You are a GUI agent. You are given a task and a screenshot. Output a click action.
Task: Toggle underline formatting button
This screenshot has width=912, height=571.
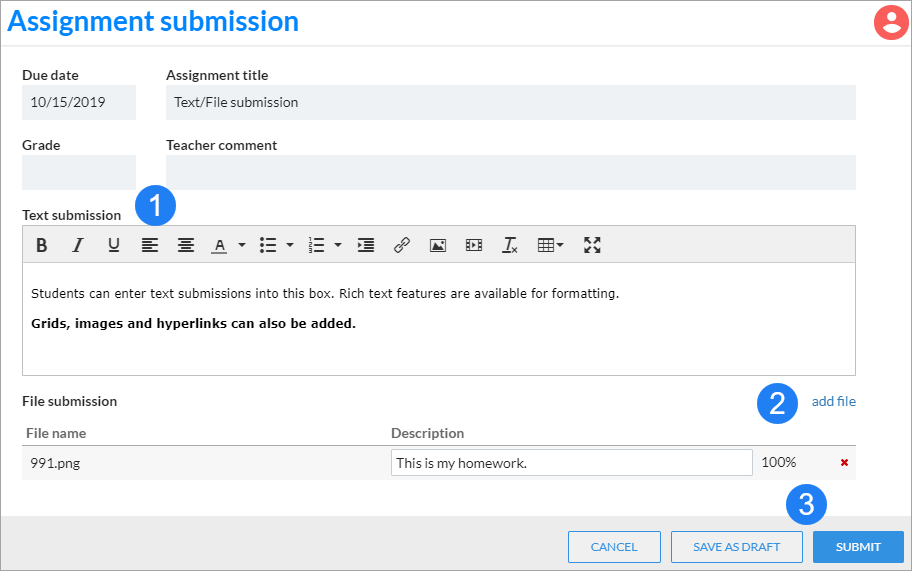tap(114, 245)
